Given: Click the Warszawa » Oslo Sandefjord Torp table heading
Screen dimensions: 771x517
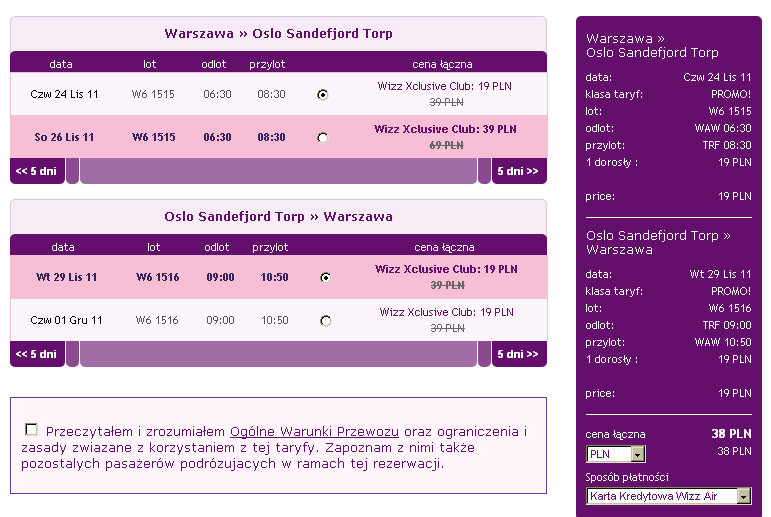Looking at the screenshot, I should pos(278,33).
